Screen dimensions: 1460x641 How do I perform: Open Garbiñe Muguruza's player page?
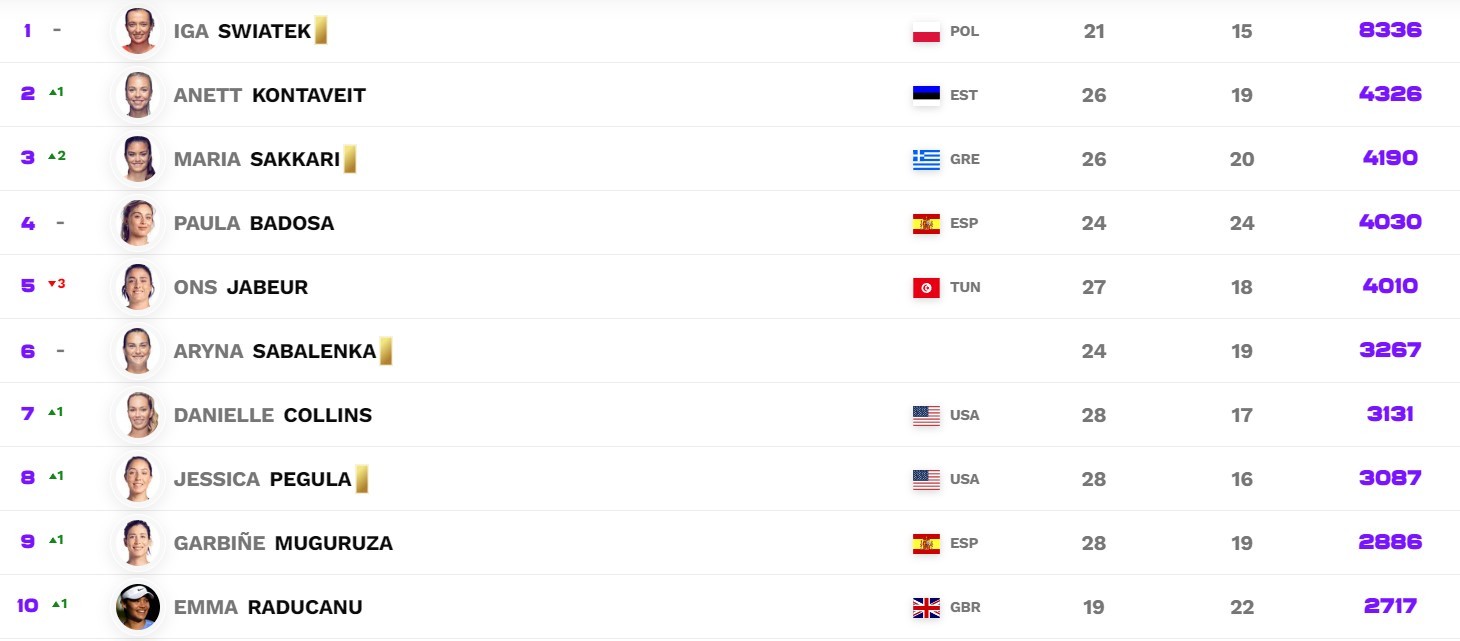coord(283,543)
